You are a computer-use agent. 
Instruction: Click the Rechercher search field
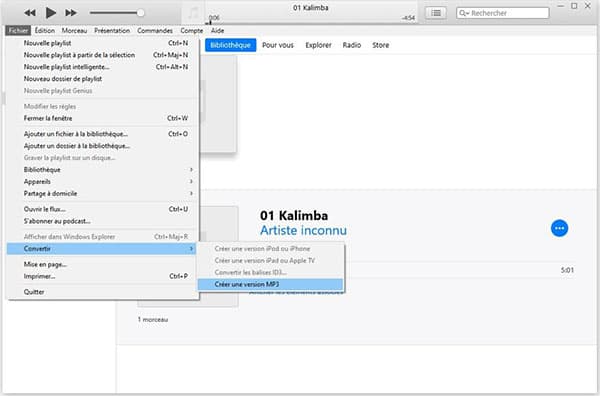(503, 13)
